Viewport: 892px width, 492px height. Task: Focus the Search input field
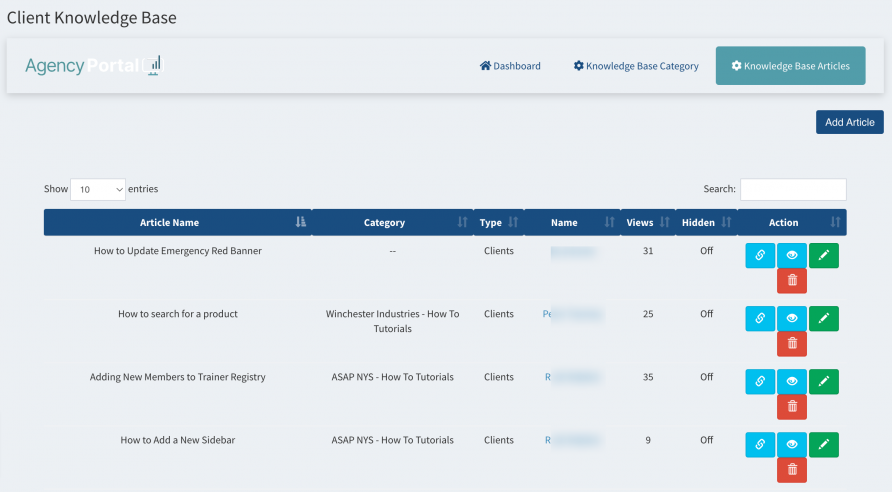pos(792,189)
